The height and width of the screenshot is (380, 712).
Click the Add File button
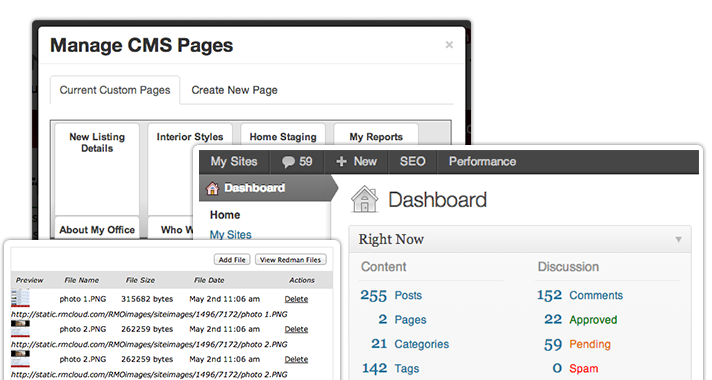click(232, 260)
